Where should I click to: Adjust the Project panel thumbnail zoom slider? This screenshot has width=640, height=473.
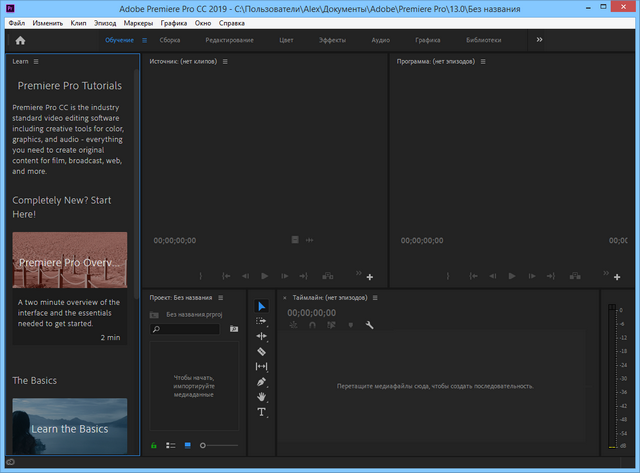pos(203,444)
